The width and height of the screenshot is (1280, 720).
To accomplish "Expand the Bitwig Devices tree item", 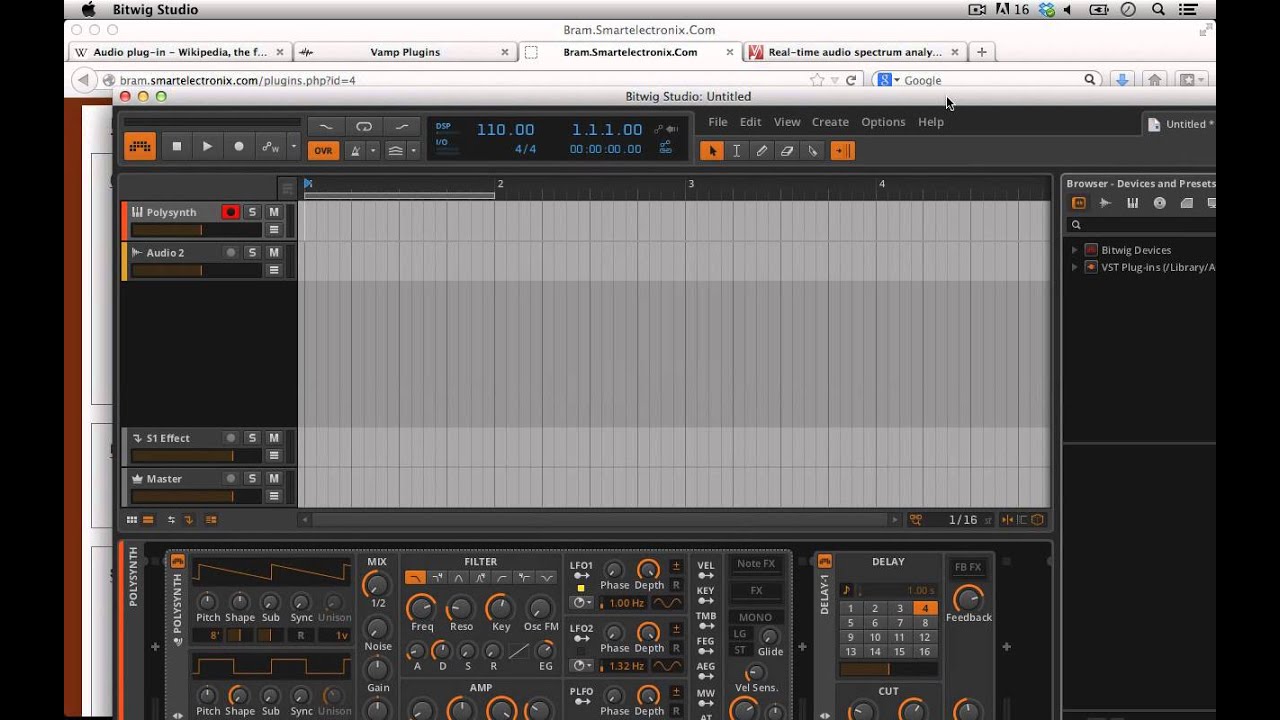I will [1075, 250].
